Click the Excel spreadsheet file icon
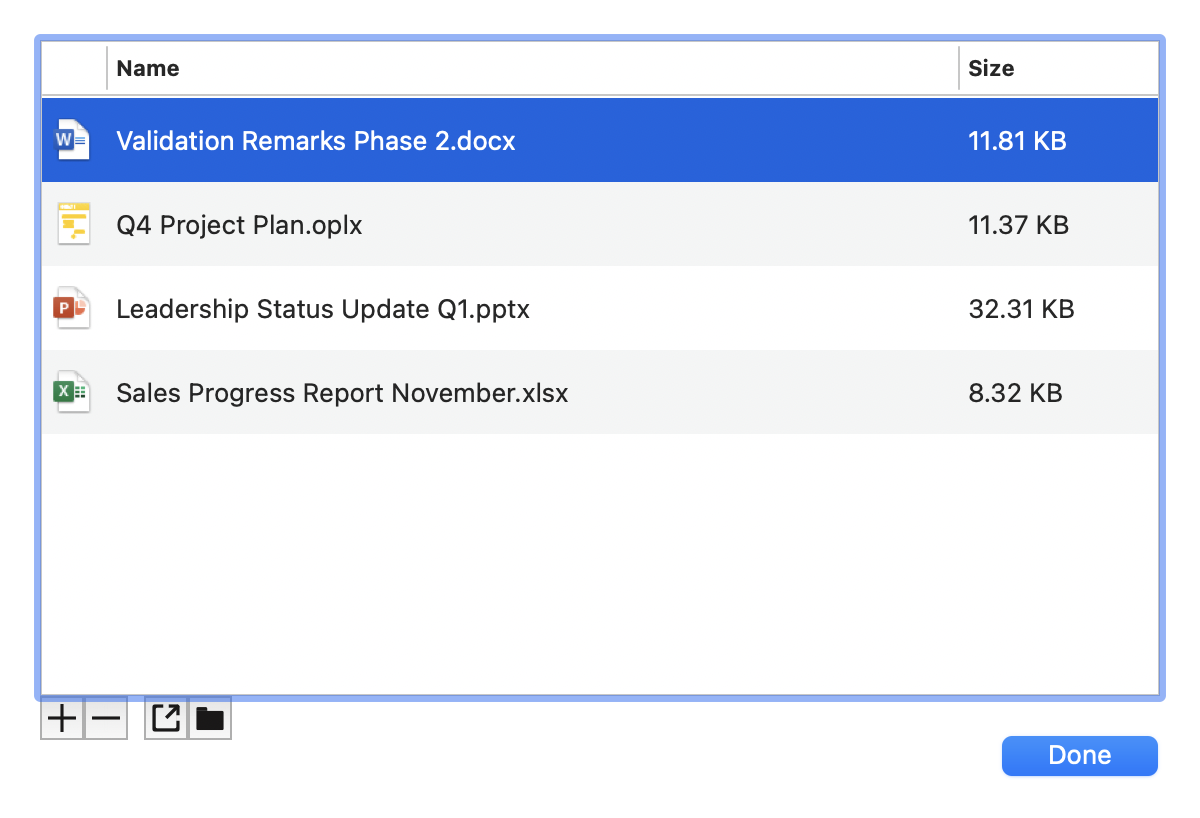The image size is (1200, 818). coord(72,393)
